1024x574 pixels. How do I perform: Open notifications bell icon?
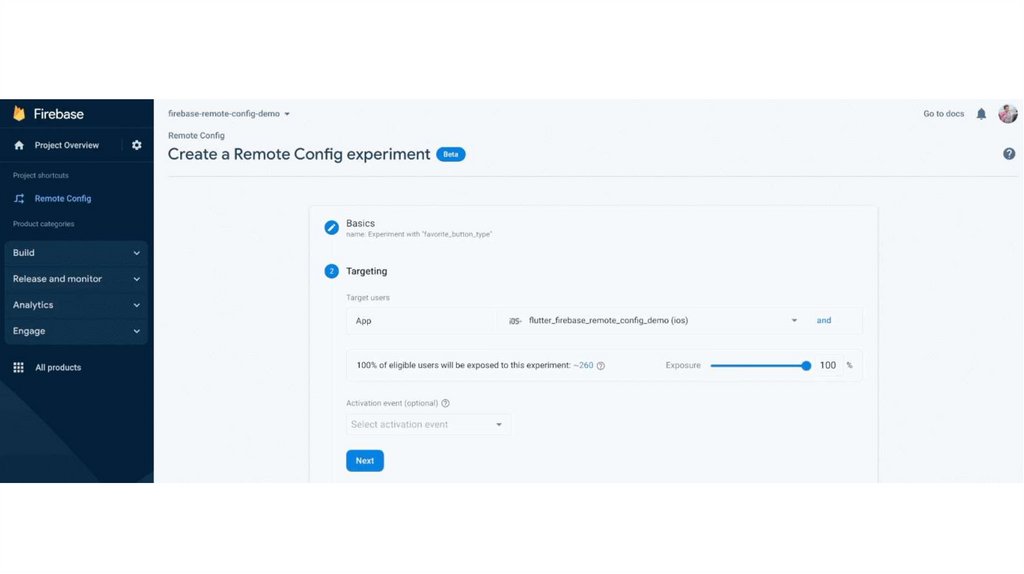(x=981, y=114)
